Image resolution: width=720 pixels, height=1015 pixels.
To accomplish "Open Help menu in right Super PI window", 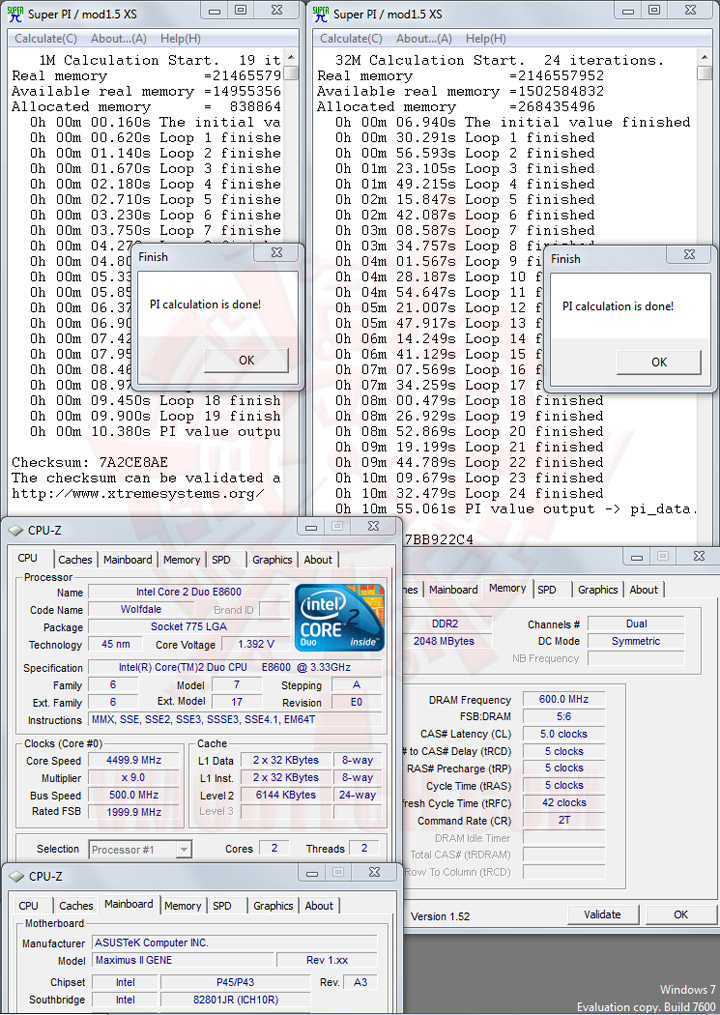I will pos(486,39).
